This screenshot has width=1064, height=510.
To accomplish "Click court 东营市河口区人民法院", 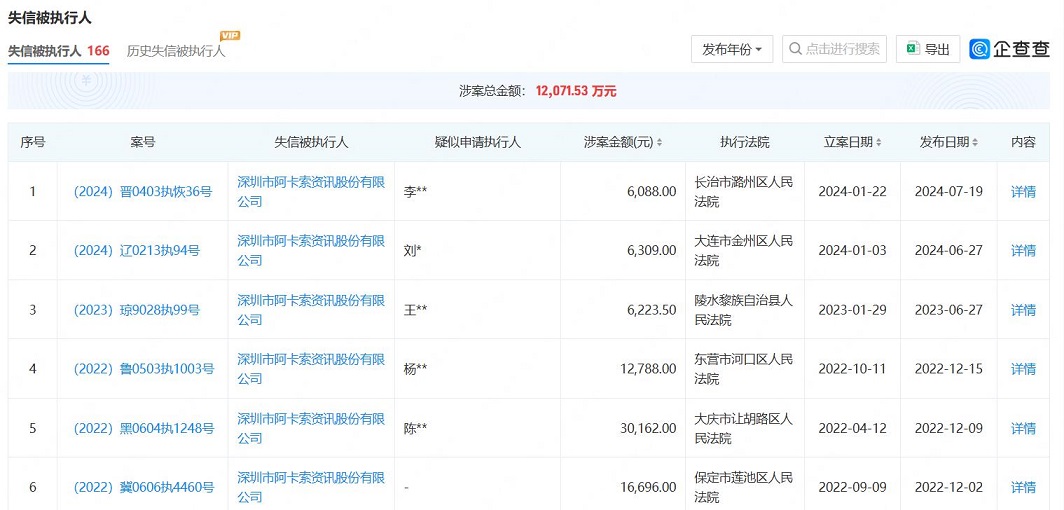I will pyautogui.click(x=744, y=369).
